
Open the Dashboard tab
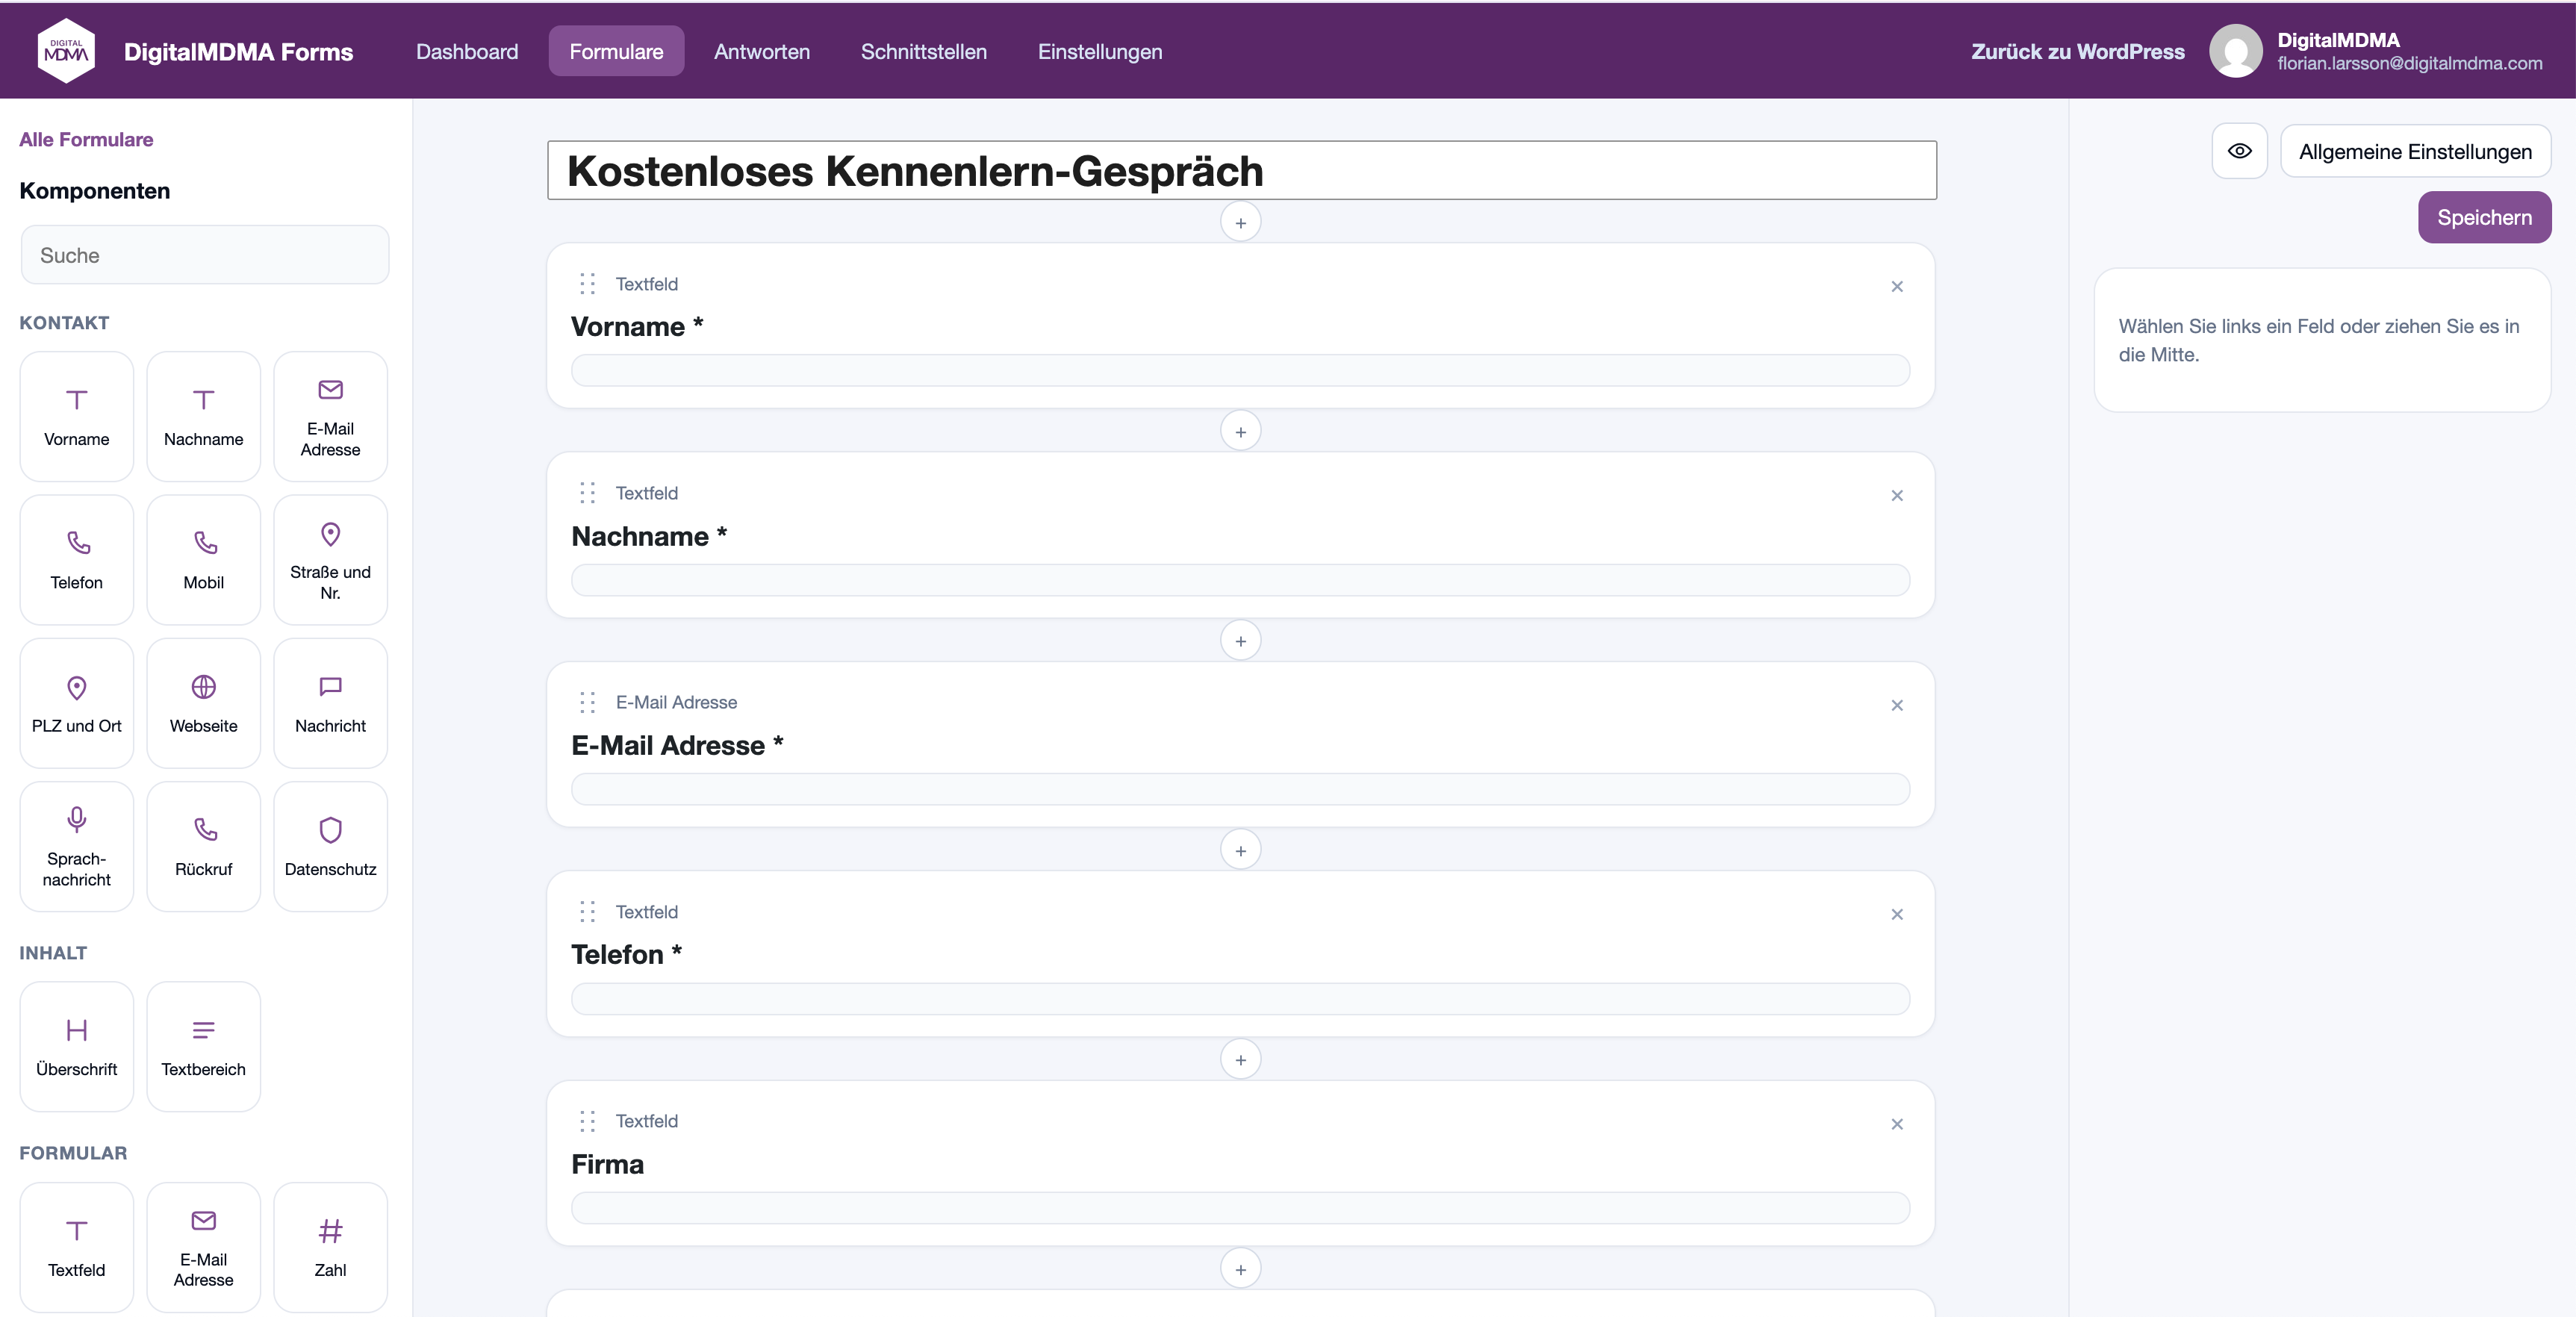click(467, 51)
